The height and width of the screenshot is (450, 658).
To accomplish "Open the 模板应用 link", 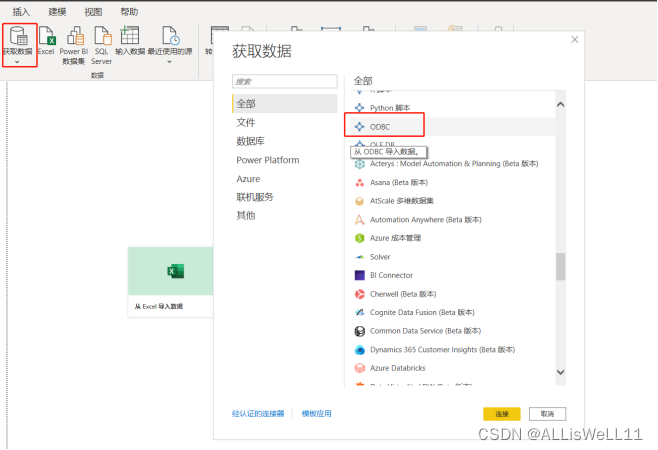I will [316, 413].
